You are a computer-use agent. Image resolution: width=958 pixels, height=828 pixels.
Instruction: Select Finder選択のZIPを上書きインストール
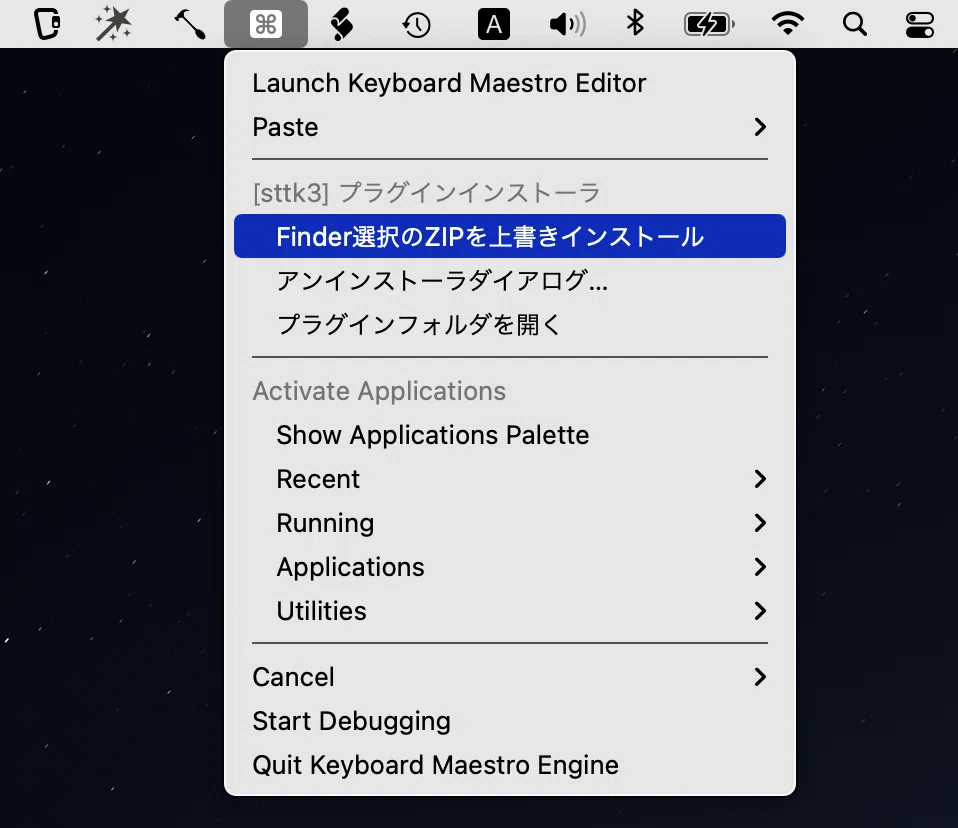click(x=510, y=236)
